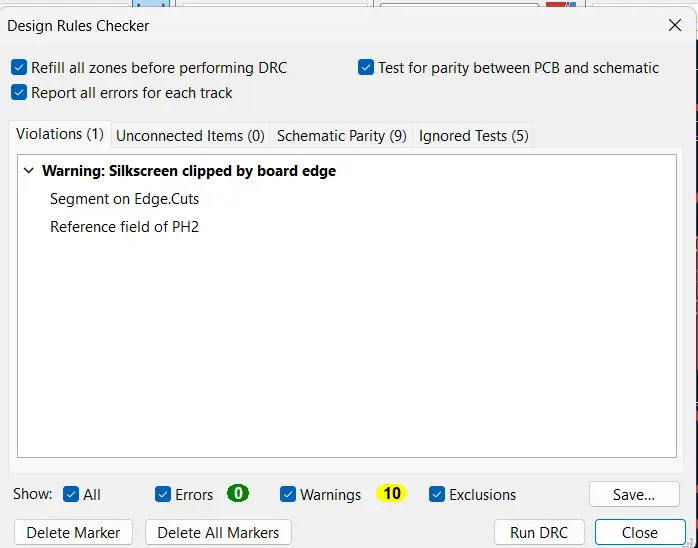Toggle the Show All checkbox
The width and height of the screenshot is (698, 548).
71,494
